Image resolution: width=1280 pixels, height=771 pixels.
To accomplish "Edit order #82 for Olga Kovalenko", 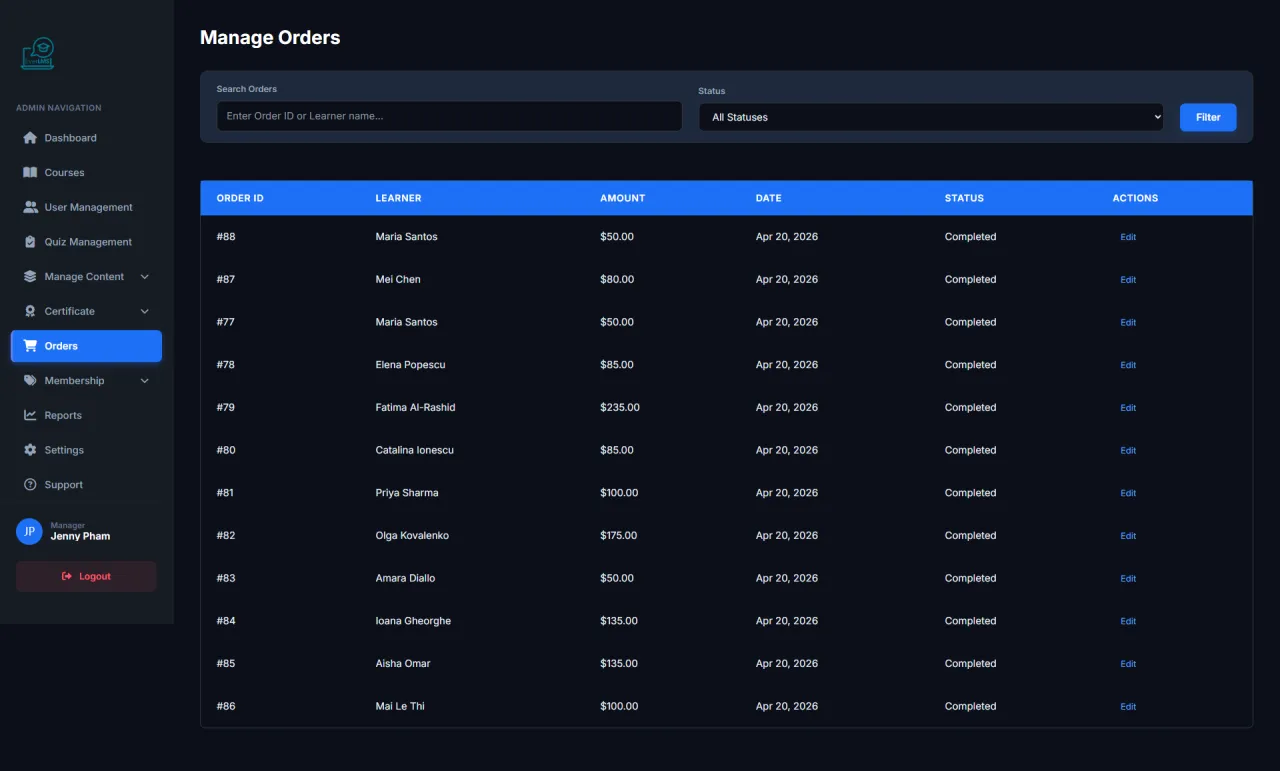I will 1128,536.
